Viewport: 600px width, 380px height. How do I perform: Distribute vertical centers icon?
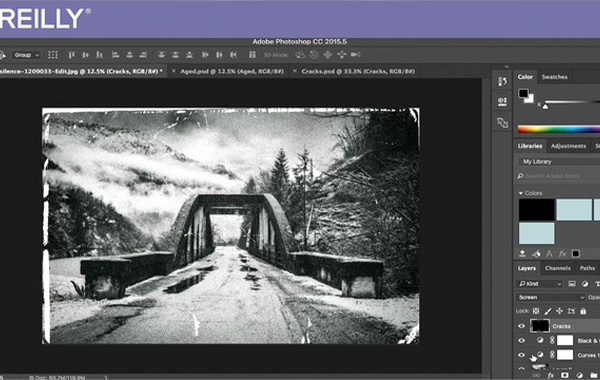coord(175,55)
